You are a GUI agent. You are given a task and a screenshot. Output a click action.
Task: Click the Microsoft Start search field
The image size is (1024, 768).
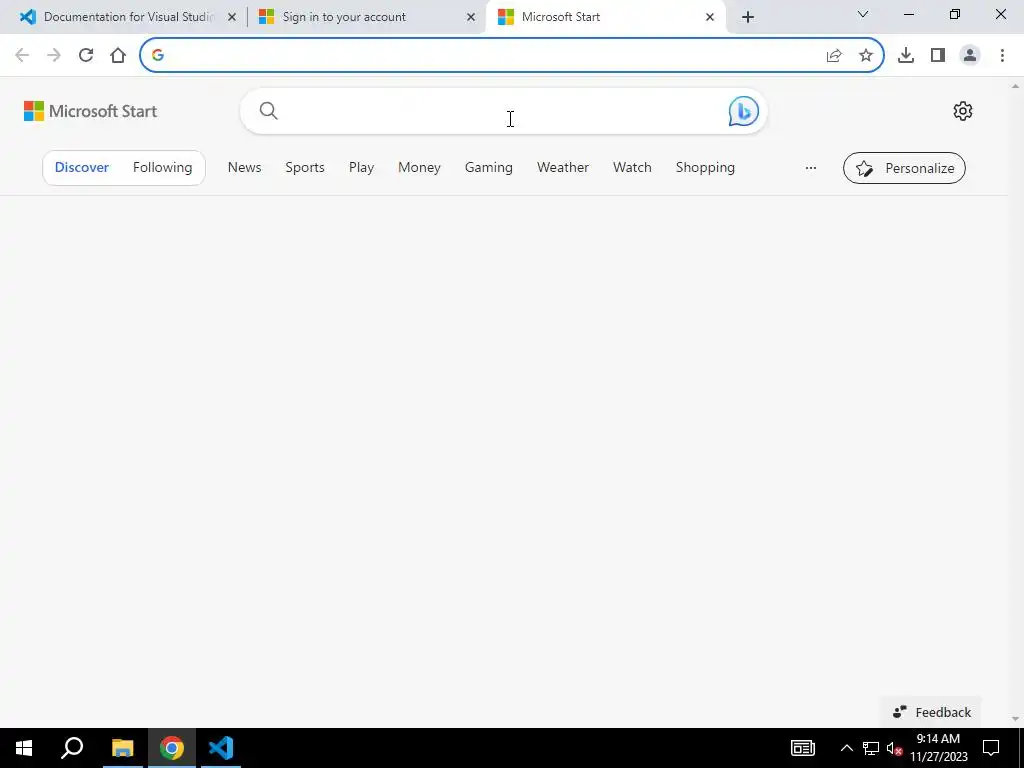tap(503, 111)
